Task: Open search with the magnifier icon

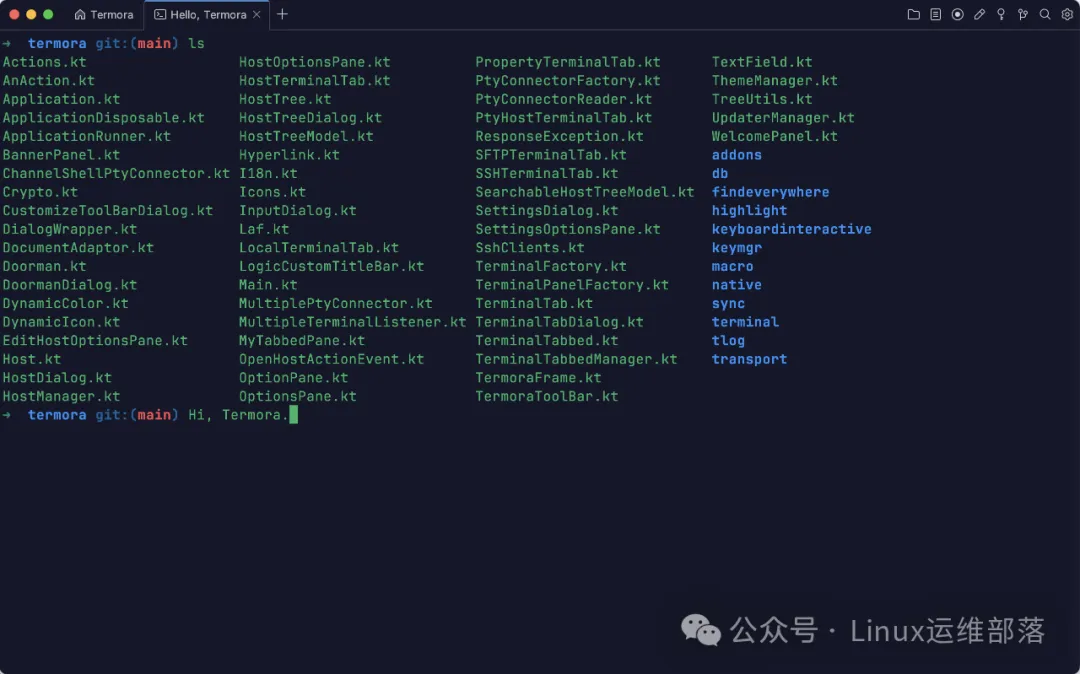Action: coord(1045,15)
